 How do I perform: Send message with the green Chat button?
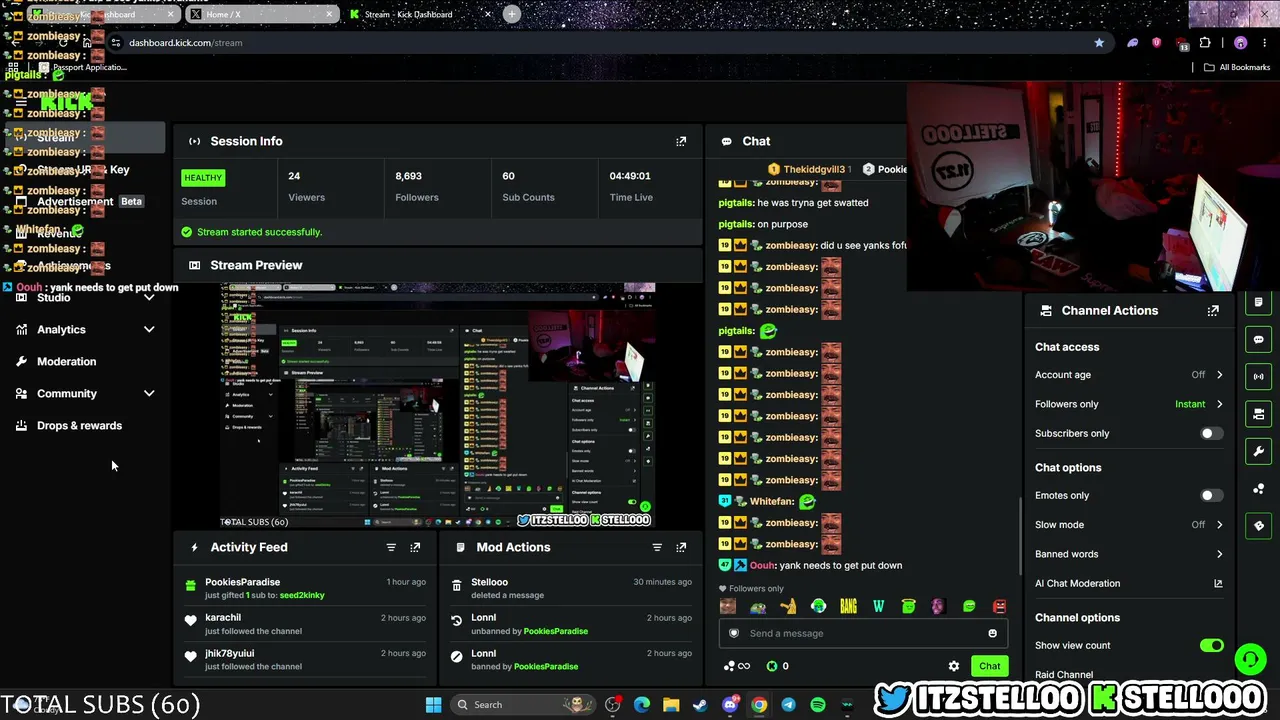(x=989, y=666)
